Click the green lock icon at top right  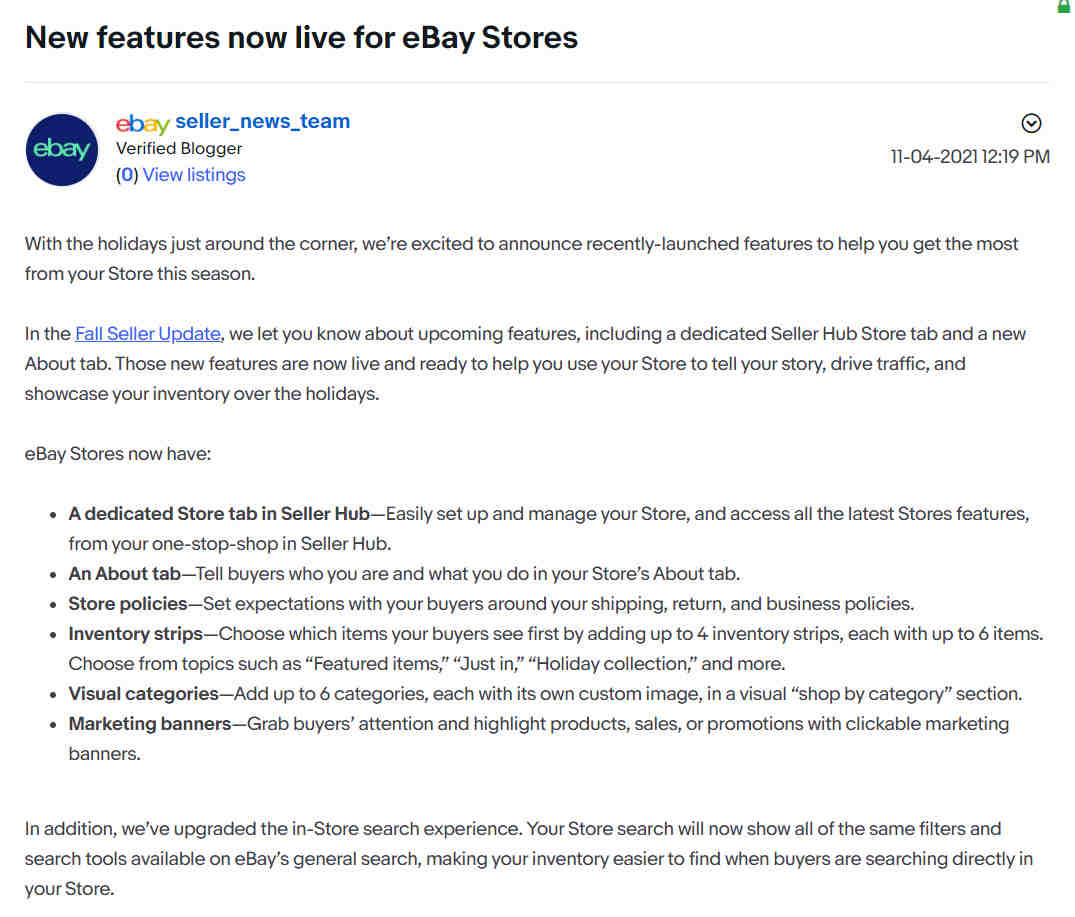click(x=1063, y=6)
